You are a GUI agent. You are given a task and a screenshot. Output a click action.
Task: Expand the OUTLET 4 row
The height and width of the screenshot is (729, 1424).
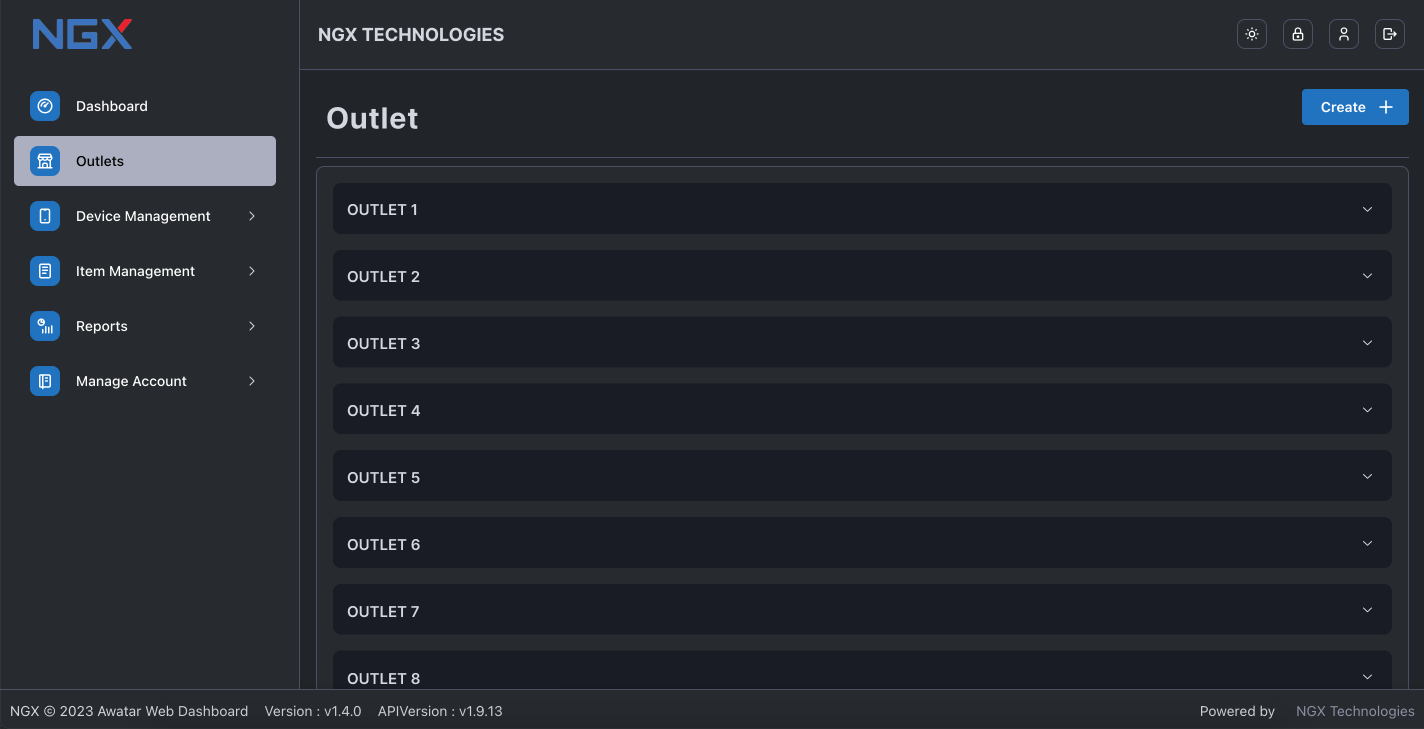tap(862, 409)
